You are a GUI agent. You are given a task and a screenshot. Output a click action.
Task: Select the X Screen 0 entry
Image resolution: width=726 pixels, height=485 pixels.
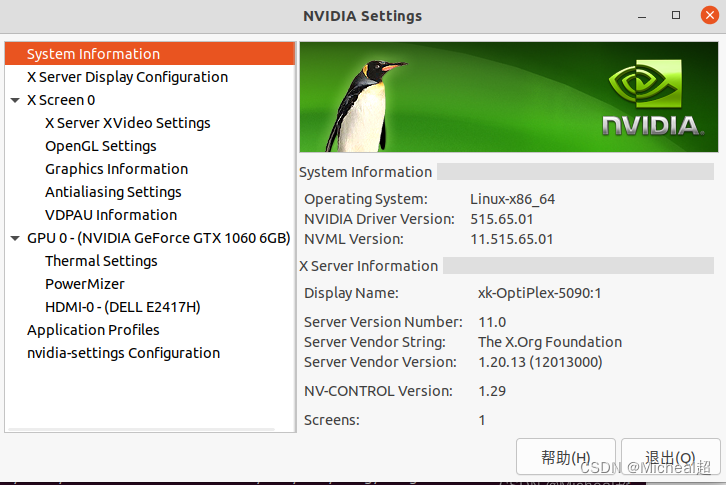(x=61, y=100)
